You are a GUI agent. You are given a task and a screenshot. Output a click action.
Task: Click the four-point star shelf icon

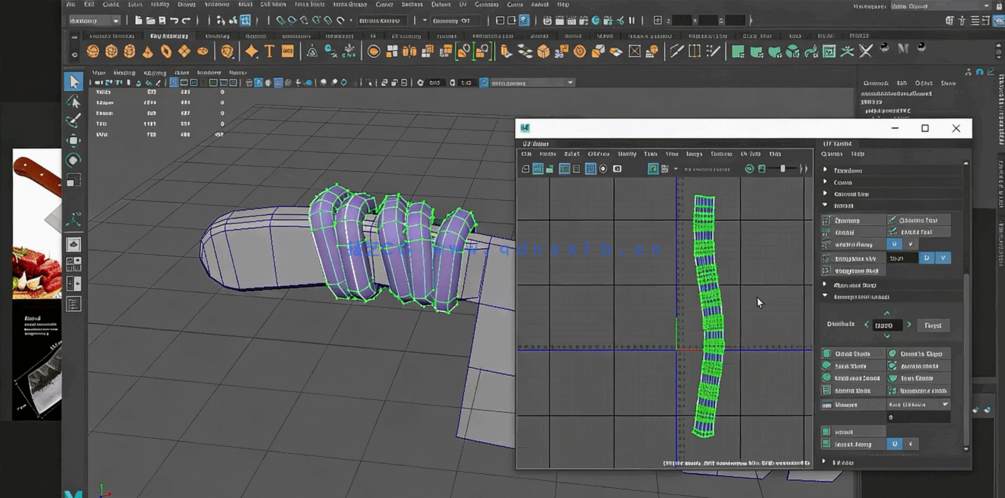[x=251, y=51]
